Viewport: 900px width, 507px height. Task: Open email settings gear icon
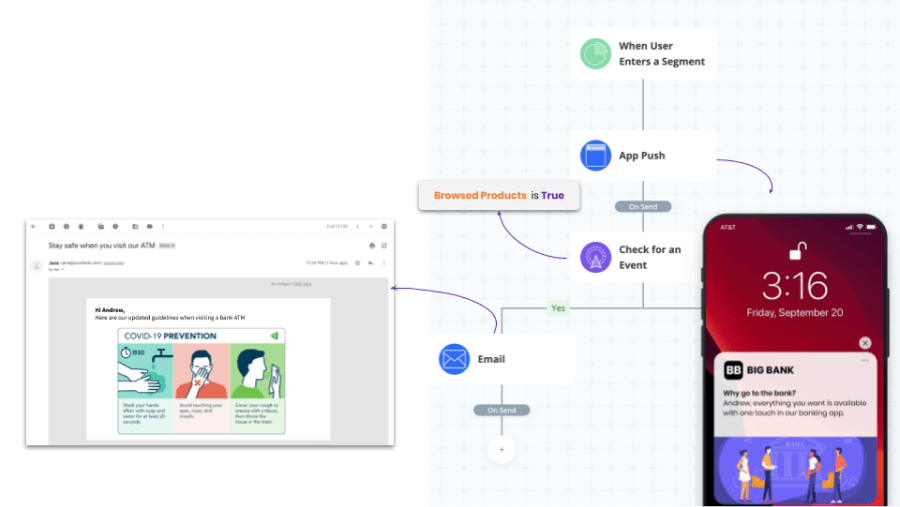point(384,227)
